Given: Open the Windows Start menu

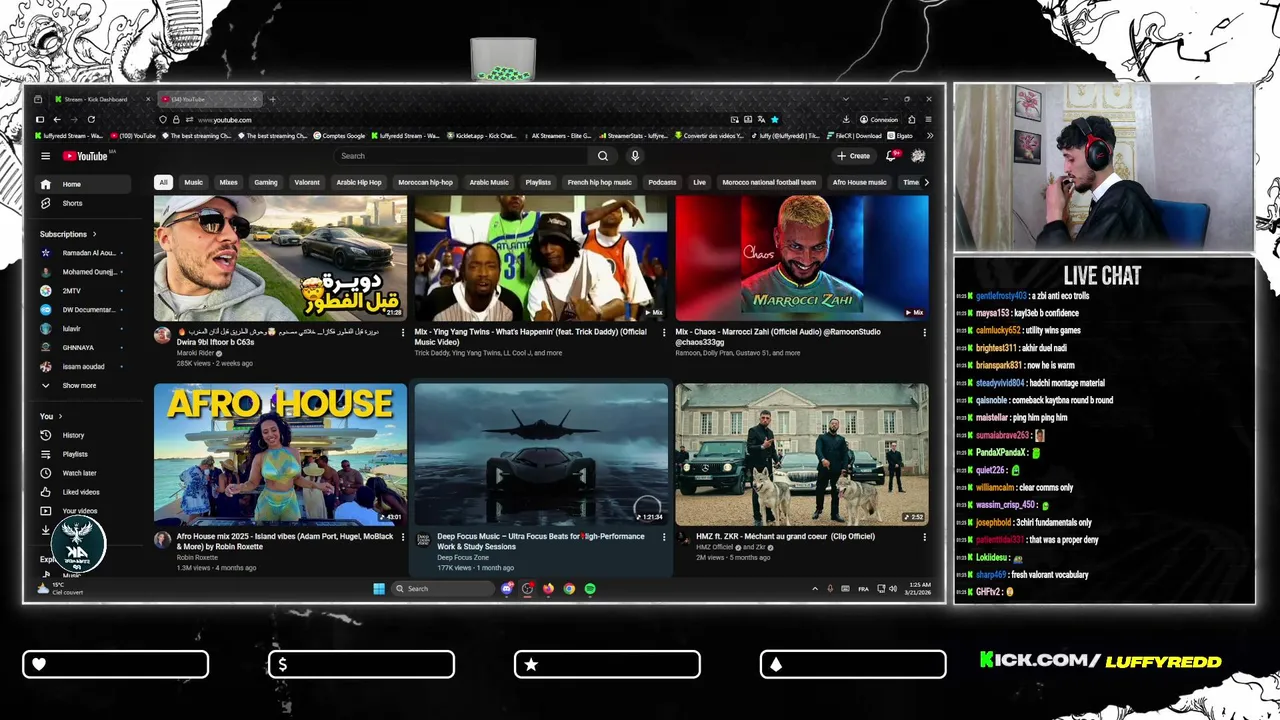Looking at the screenshot, I should [379, 589].
